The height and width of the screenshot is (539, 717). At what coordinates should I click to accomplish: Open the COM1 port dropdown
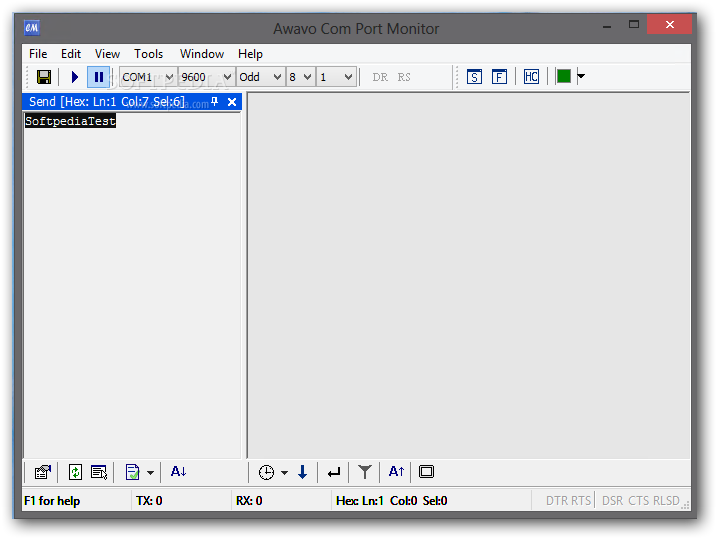(x=148, y=77)
